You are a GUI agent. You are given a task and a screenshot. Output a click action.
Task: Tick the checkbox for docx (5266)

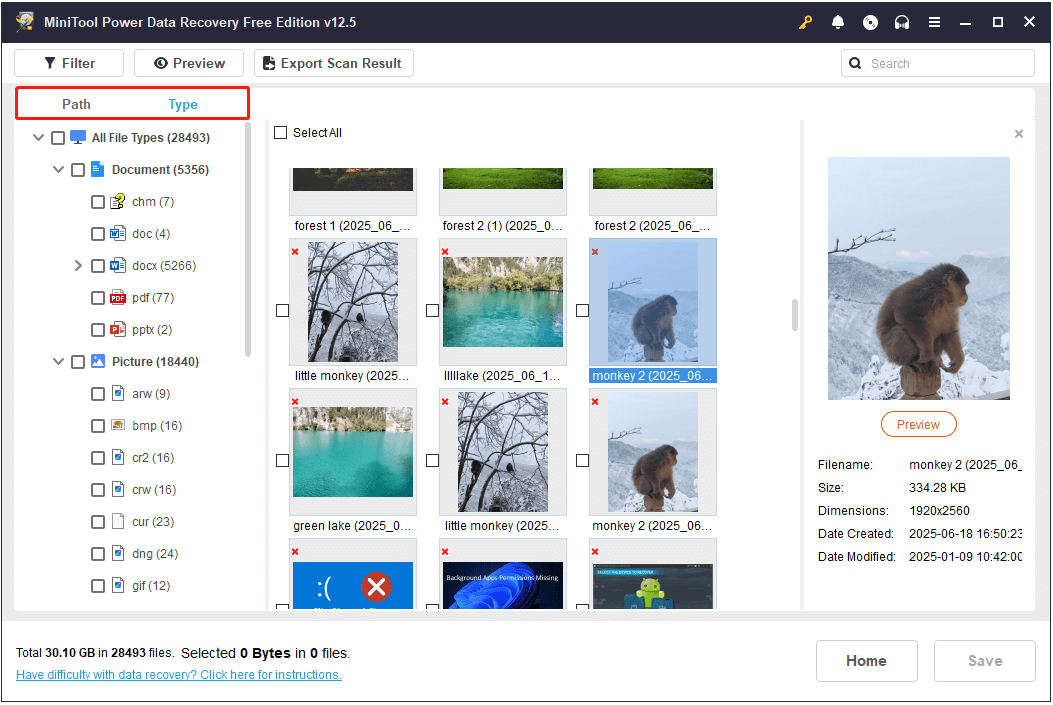[98, 266]
